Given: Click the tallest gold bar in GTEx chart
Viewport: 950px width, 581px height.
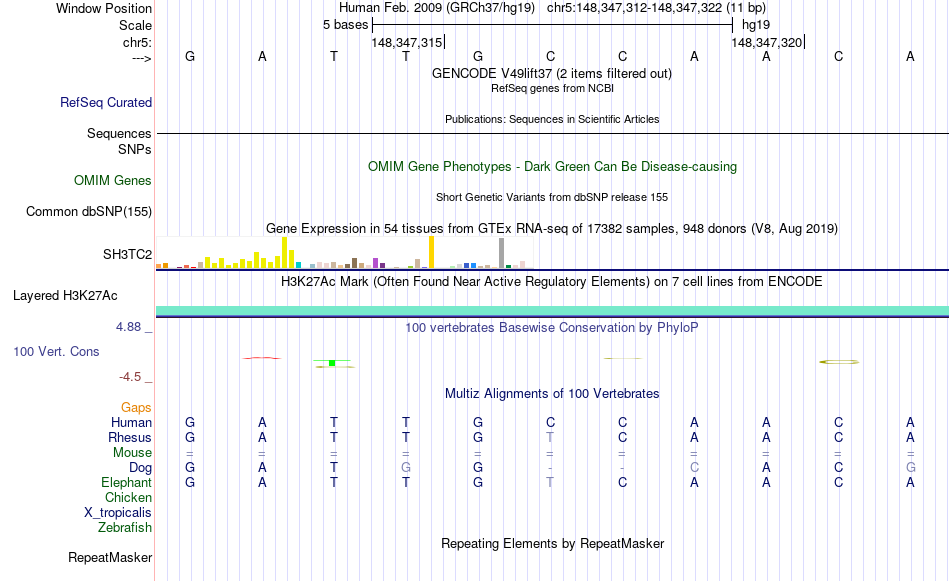Looking at the screenshot, I should (431, 252).
